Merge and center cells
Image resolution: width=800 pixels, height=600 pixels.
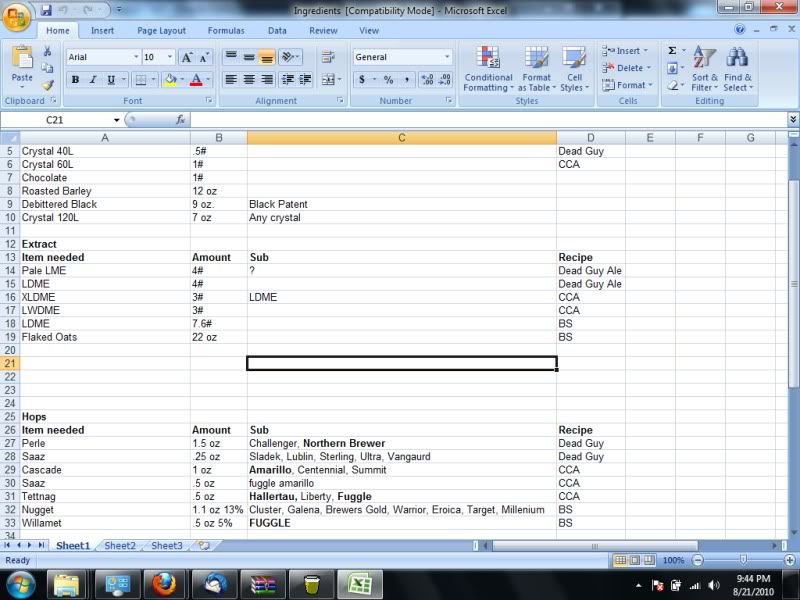328,80
